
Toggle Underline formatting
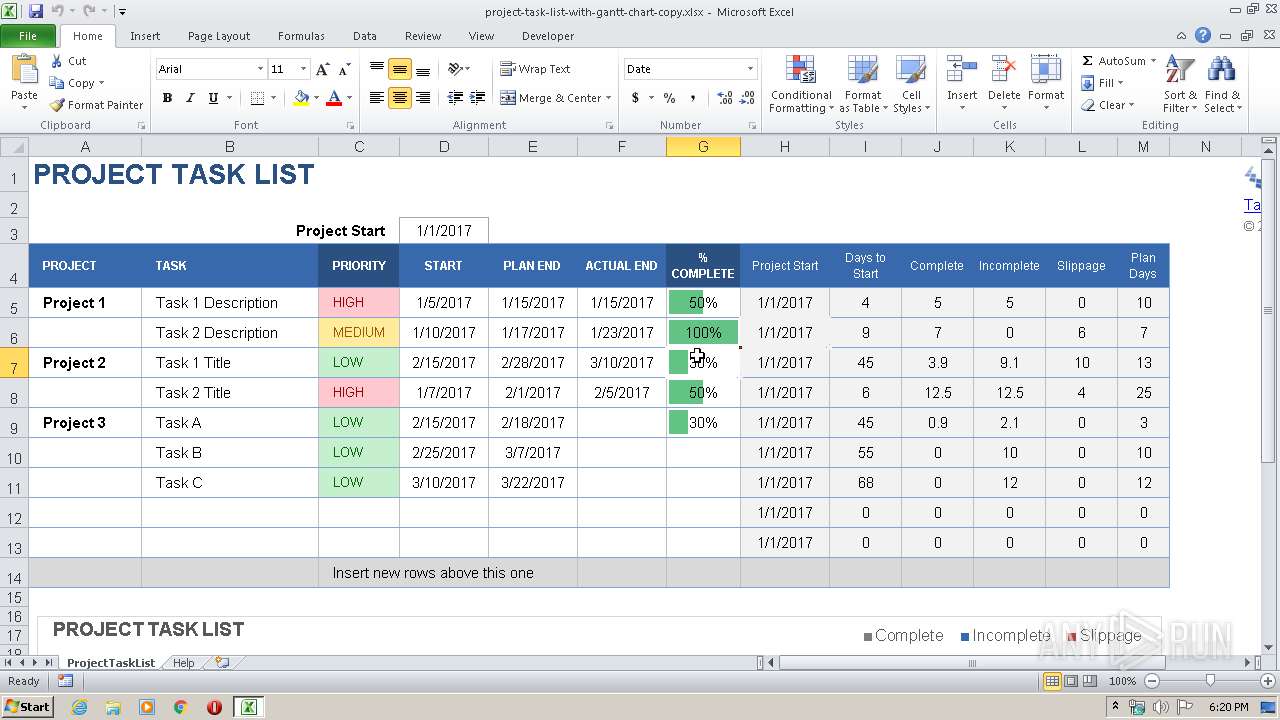213,98
